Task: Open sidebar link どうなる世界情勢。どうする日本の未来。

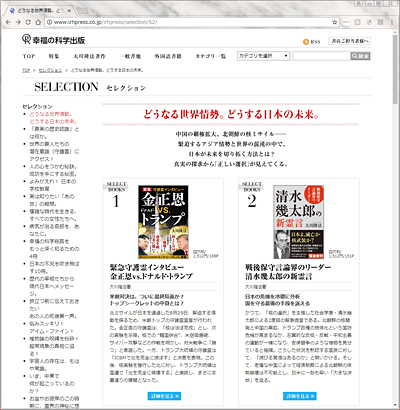Action: click(x=53, y=118)
